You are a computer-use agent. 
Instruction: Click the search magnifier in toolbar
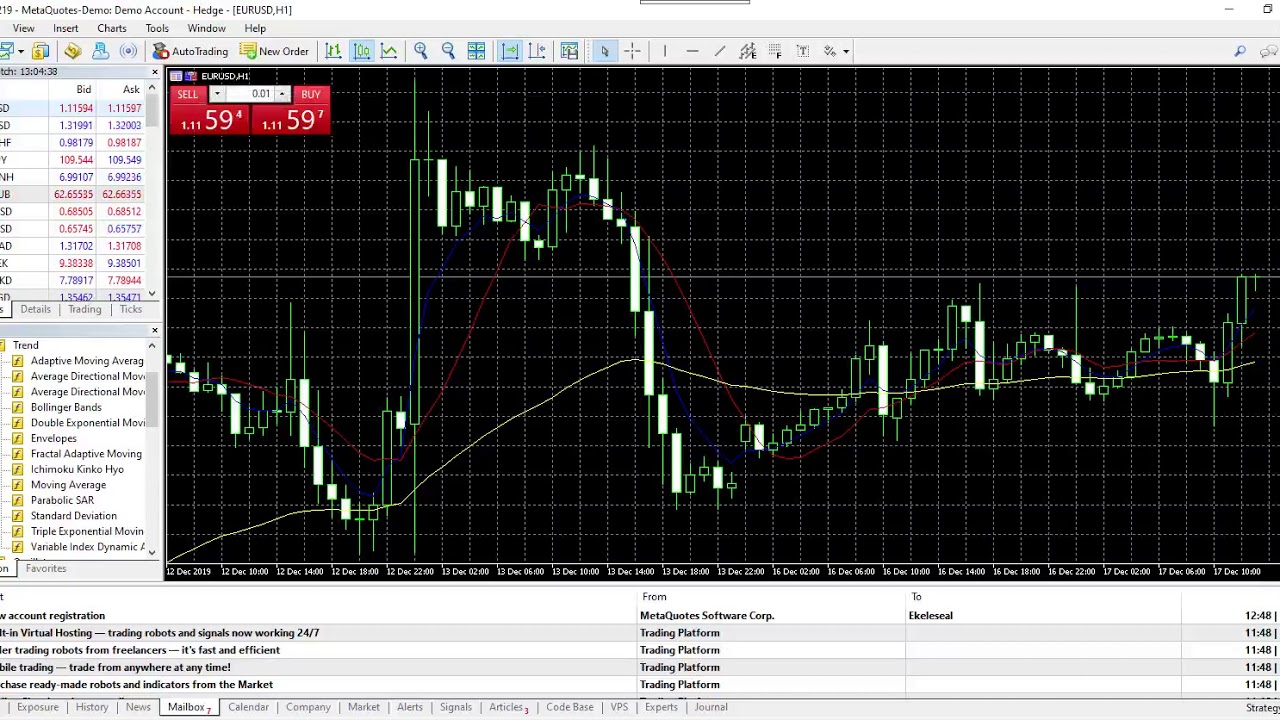point(1240,51)
